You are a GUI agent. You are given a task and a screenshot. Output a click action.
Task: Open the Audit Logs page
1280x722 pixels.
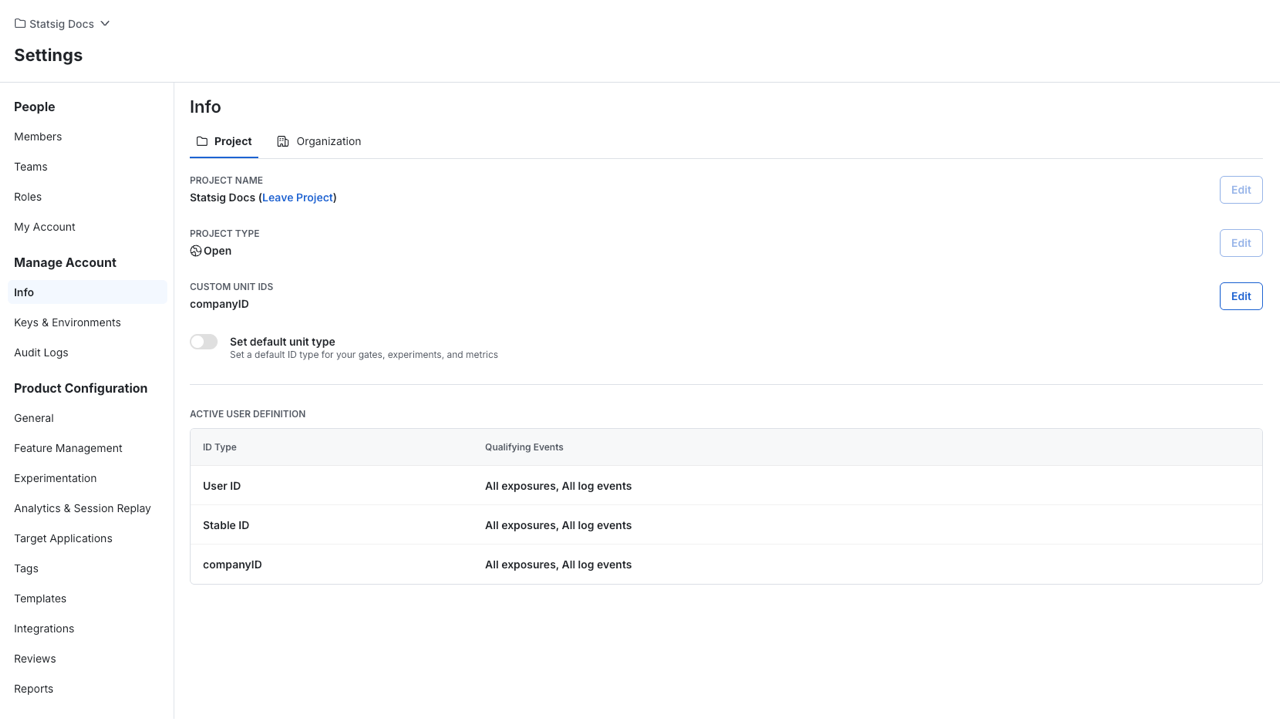click(41, 352)
